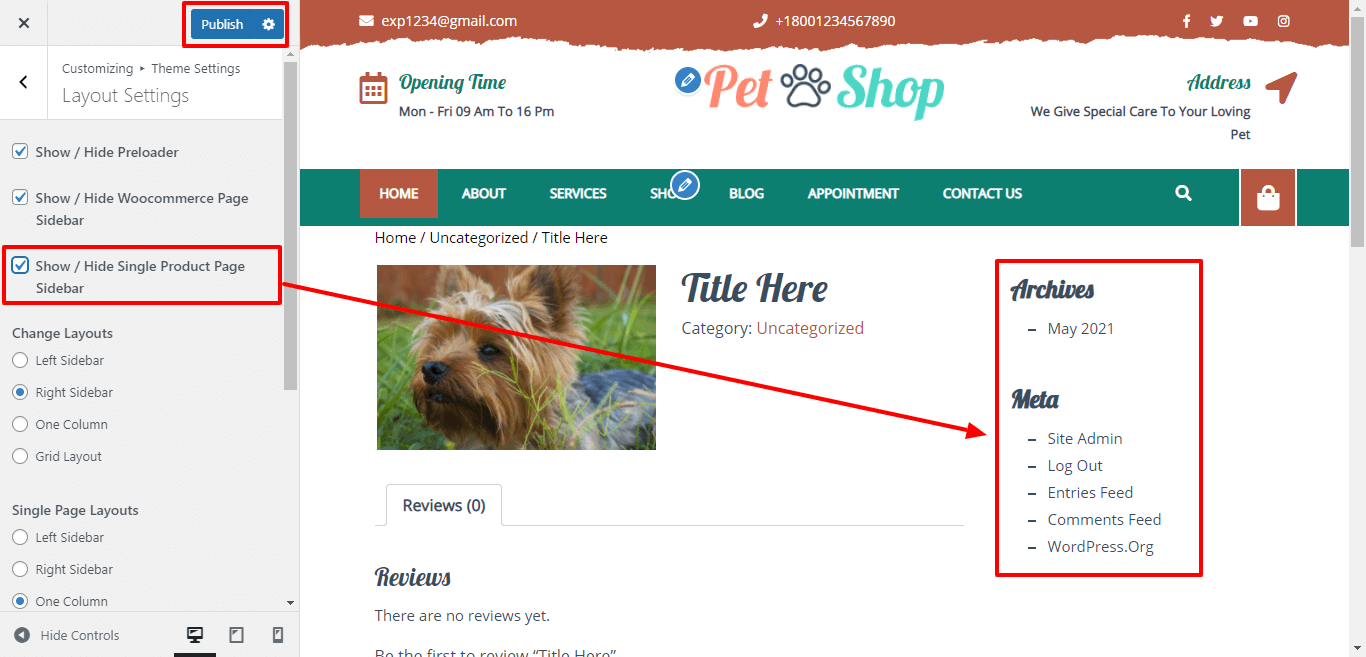
Task: Click the customizer panel scrollbar
Action: (291, 225)
